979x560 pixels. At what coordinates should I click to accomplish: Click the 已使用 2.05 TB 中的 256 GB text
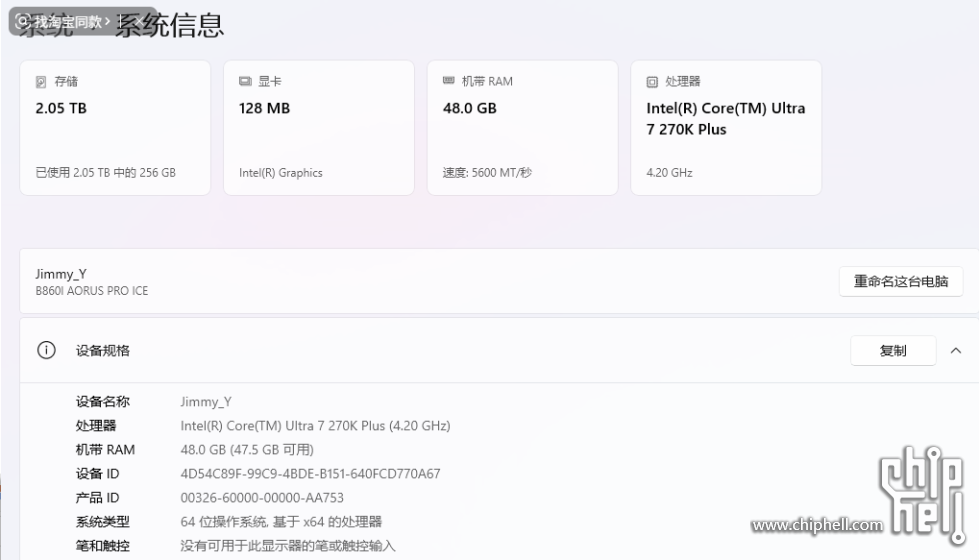point(105,173)
